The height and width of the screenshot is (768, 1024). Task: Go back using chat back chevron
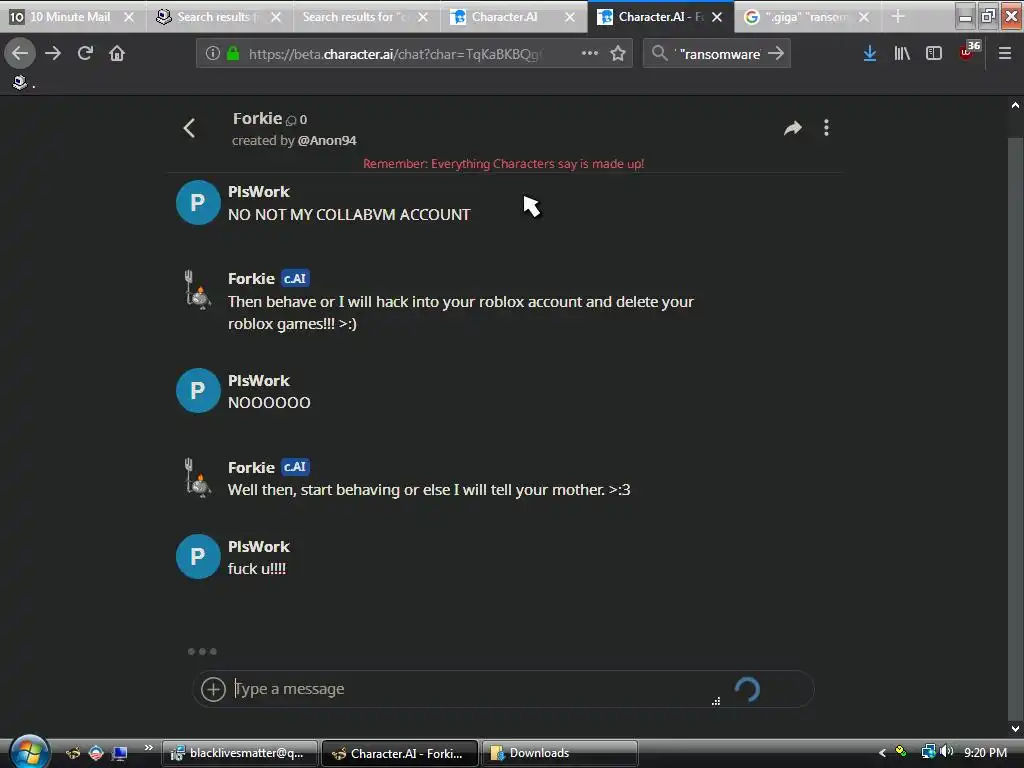coord(189,128)
